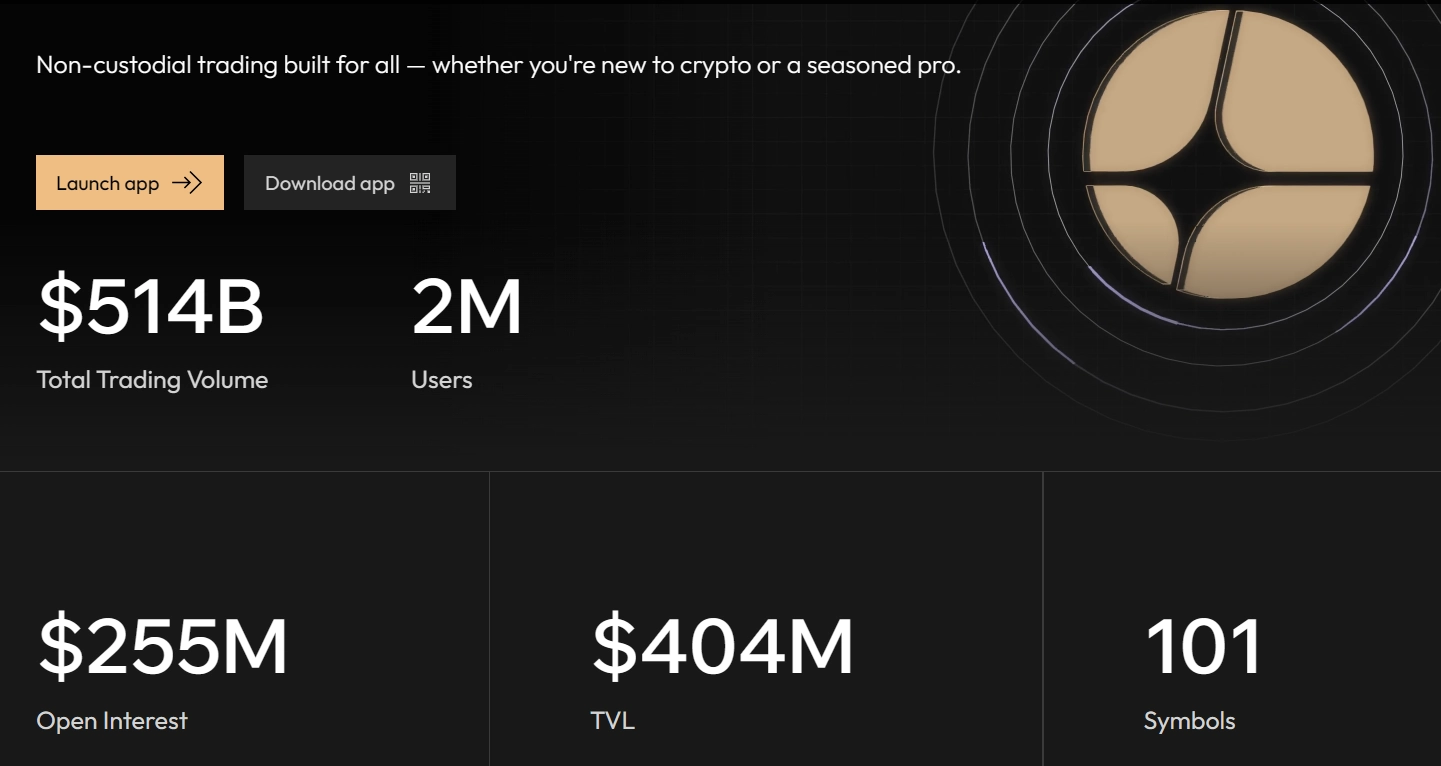Click the QR code icon beside Download app

(x=420, y=183)
